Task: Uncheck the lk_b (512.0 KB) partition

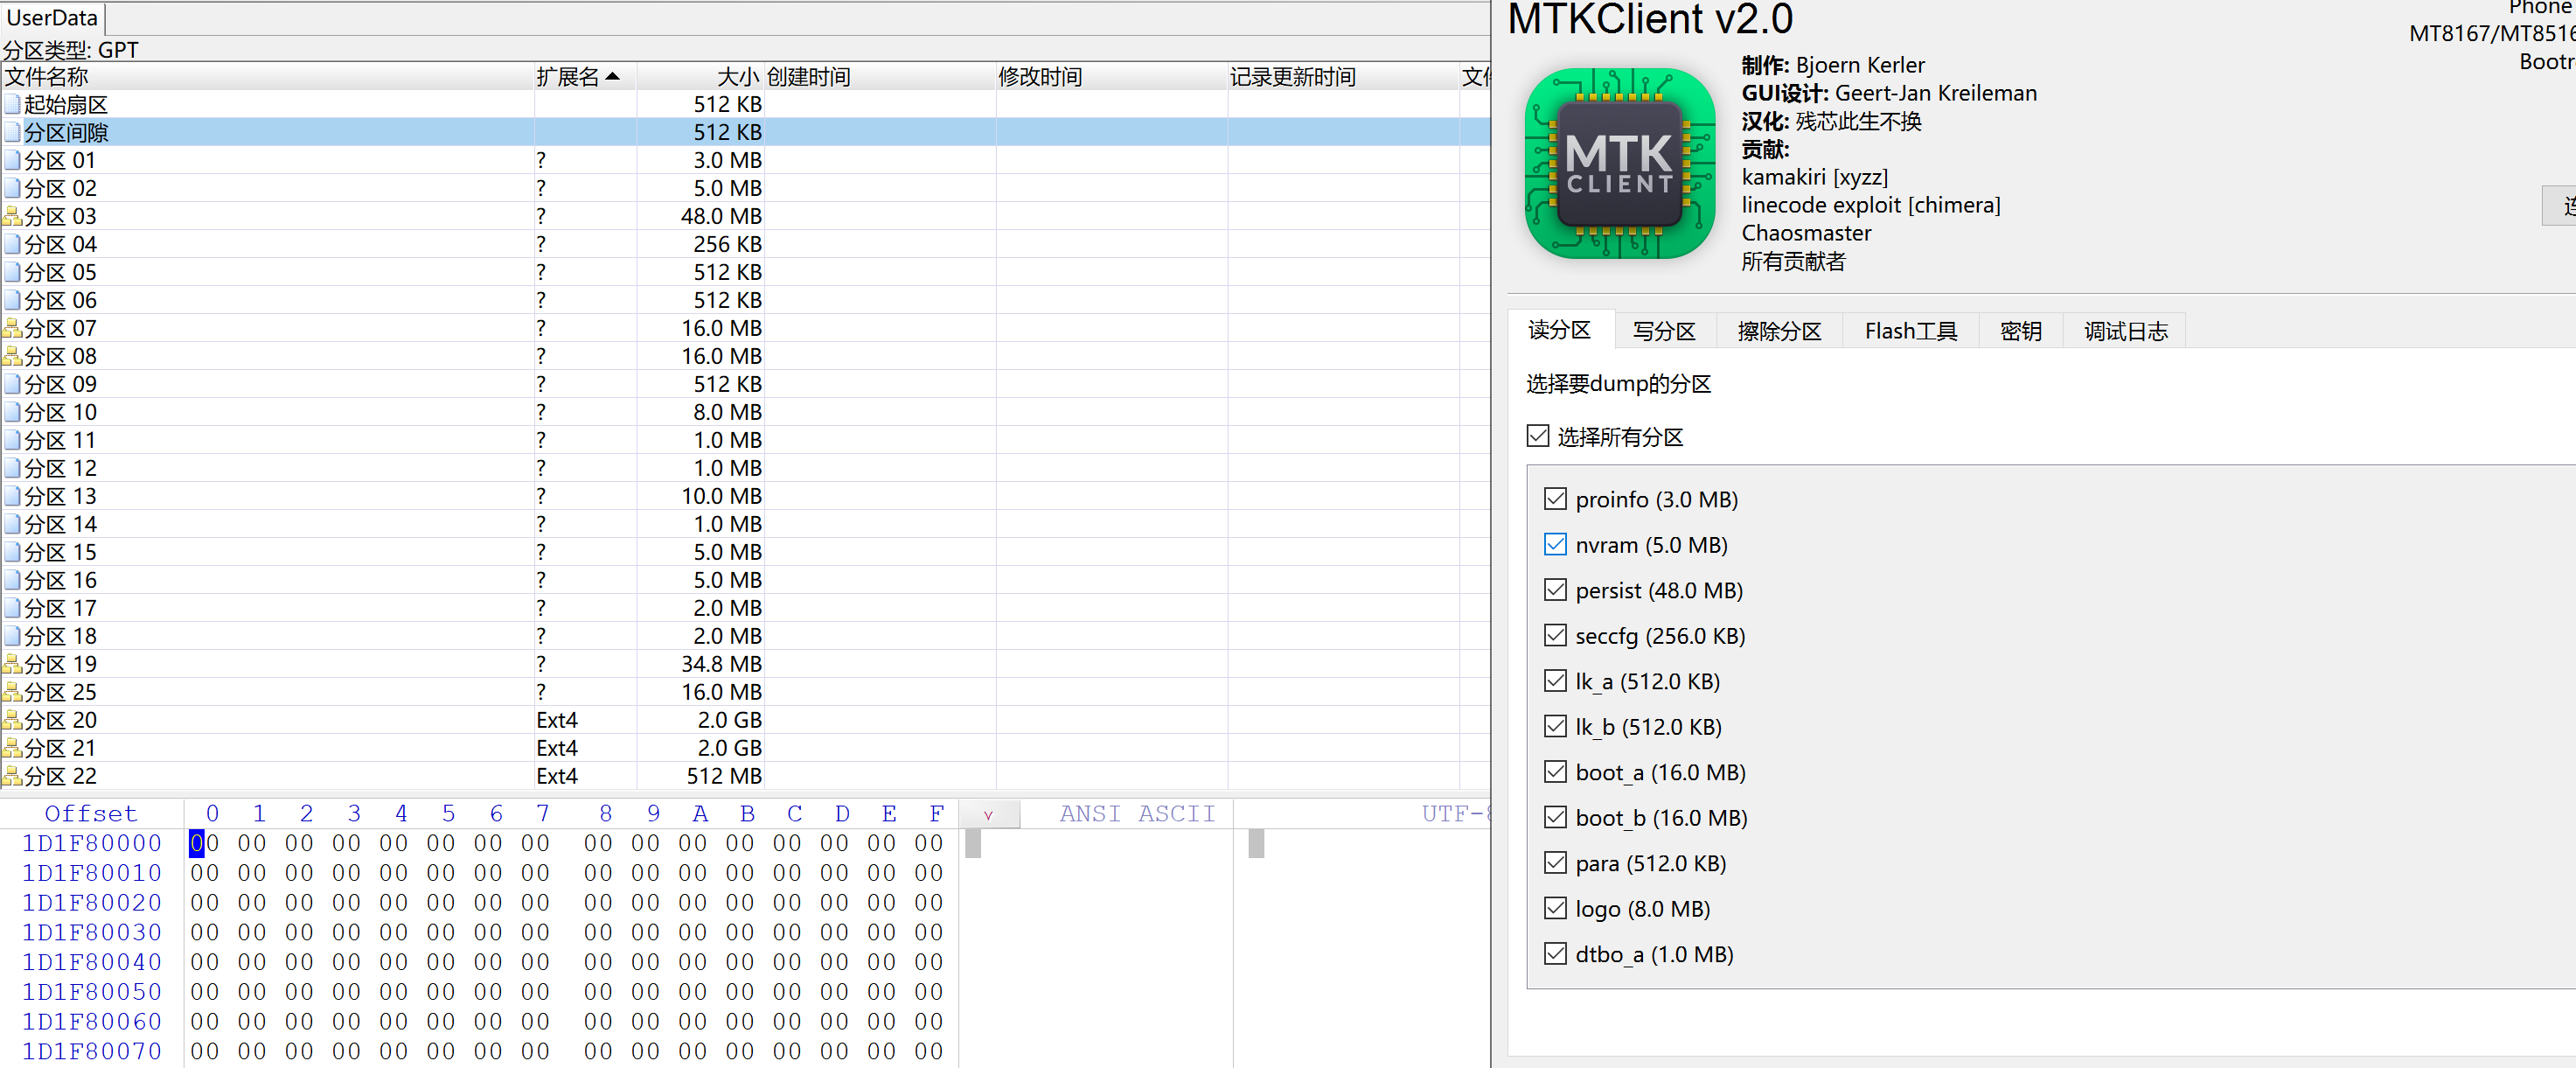Action: click(1555, 726)
